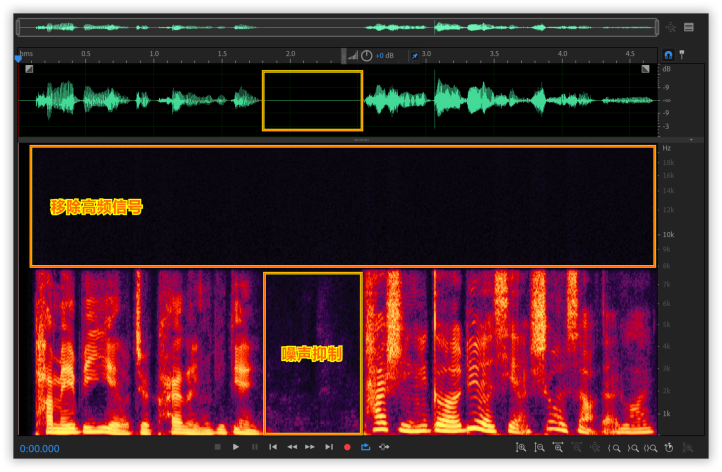Click the overview navigator's right edge handle

click(657, 27)
